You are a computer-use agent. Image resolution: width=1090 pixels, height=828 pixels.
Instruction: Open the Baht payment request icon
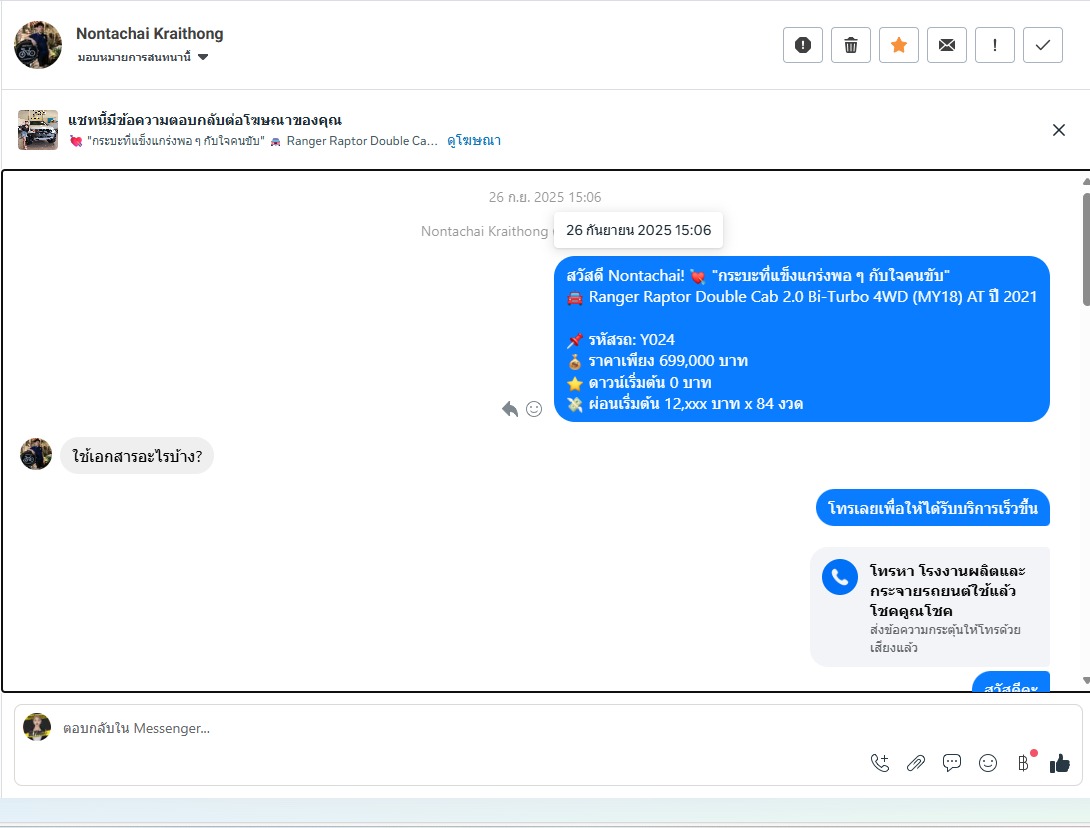pyautogui.click(x=1024, y=763)
